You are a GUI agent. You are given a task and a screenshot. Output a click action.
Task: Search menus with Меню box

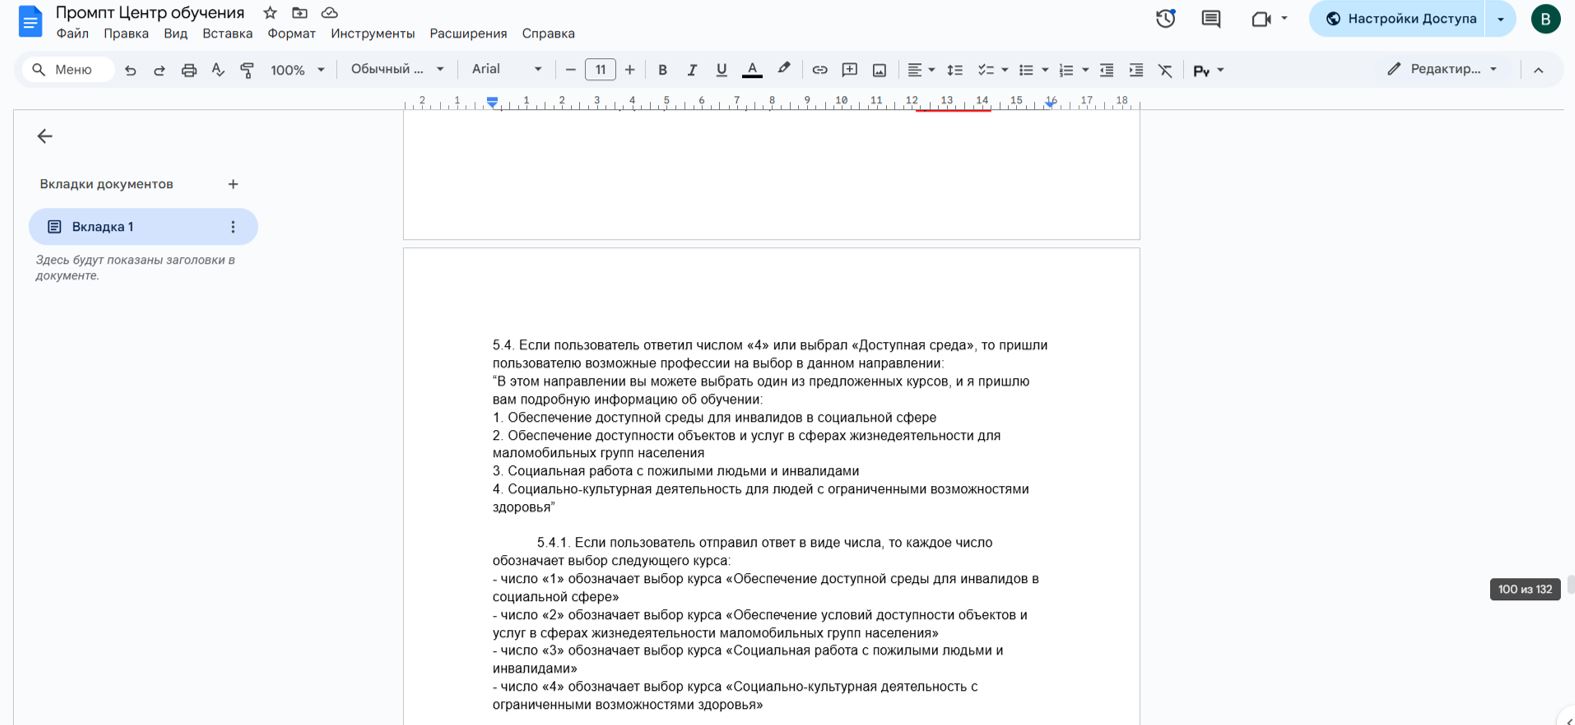click(x=68, y=70)
